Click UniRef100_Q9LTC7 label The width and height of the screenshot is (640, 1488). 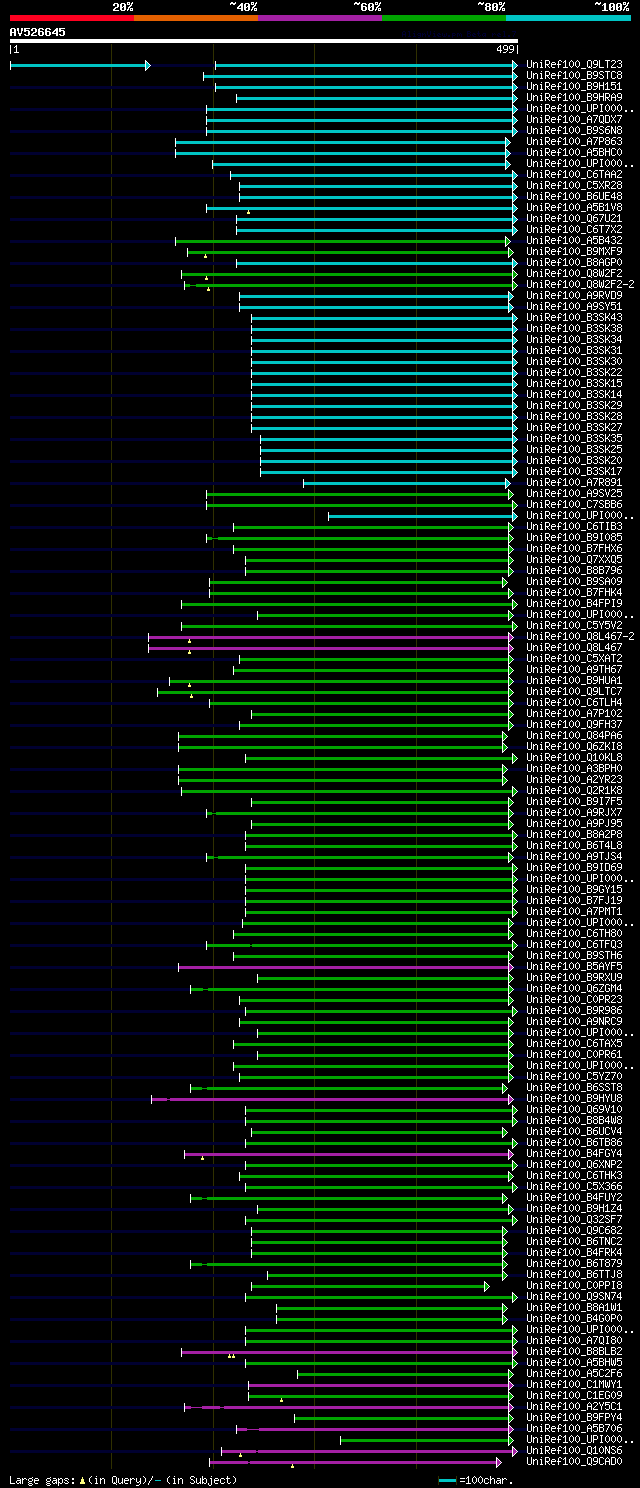coord(574,692)
